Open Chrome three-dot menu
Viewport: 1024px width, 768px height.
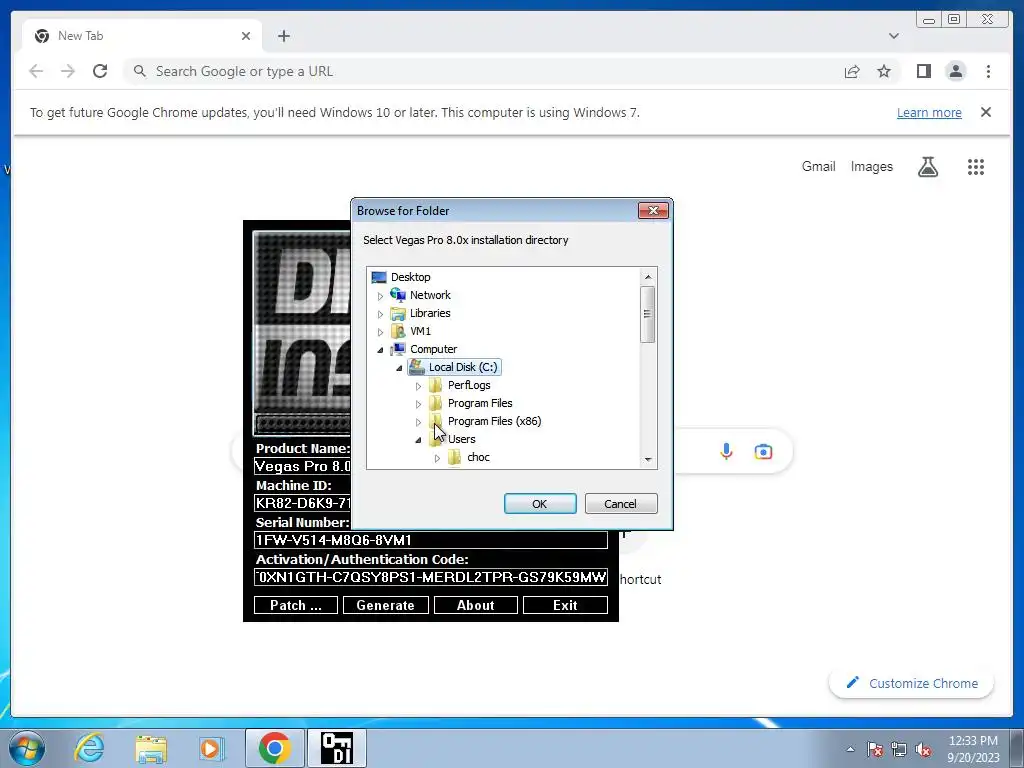pos(988,71)
